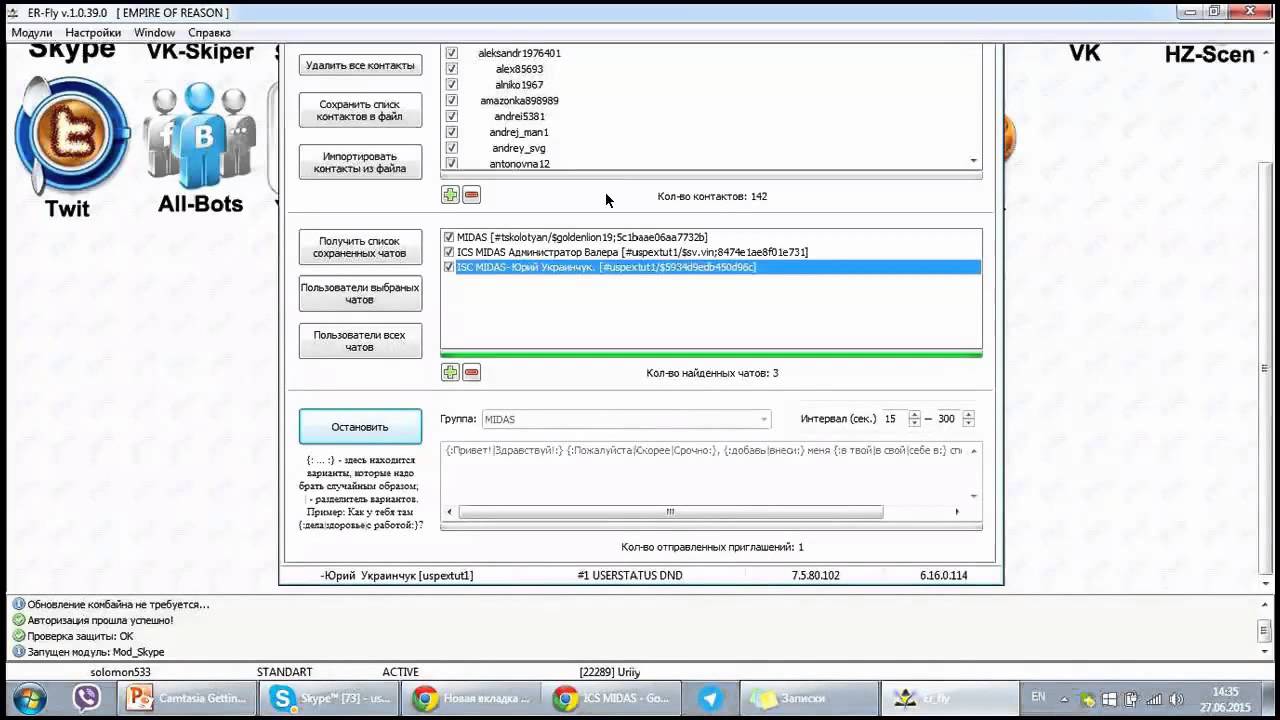The width and height of the screenshot is (1280, 720).
Task: Click the maximum interval field showing 300
Action: click(x=947, y=419)
